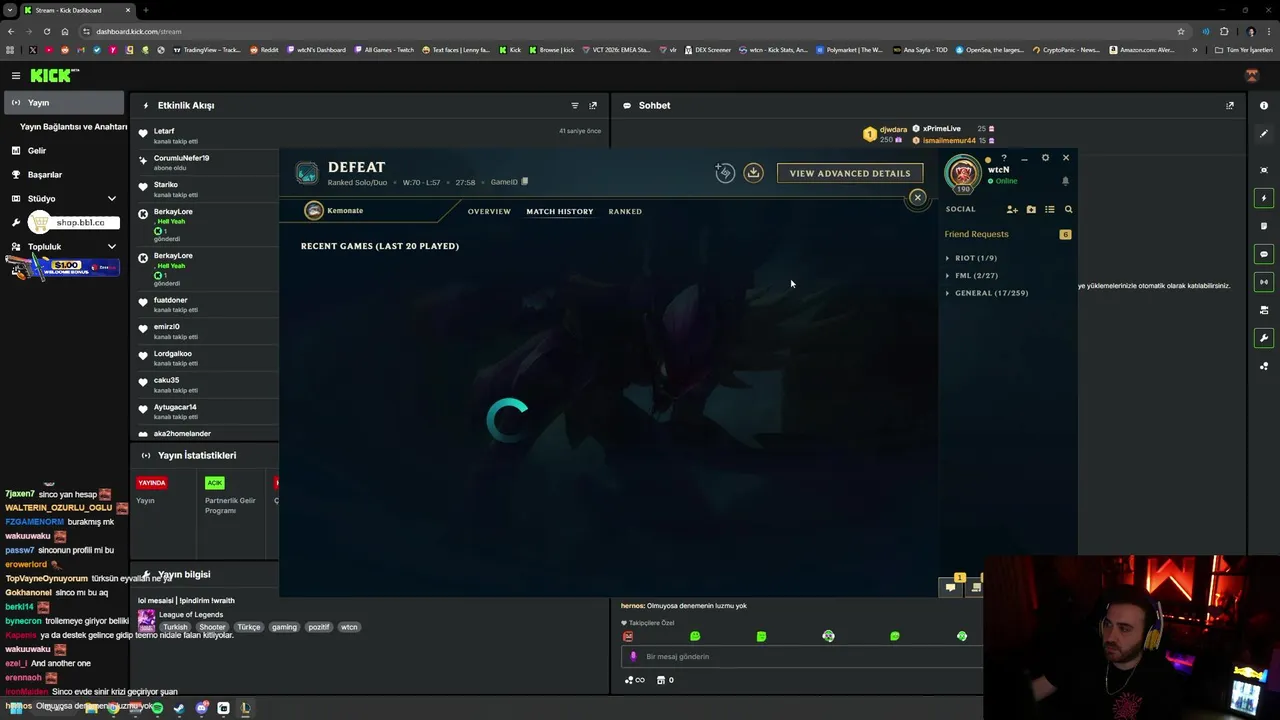The image size is (1280, 720).
Task: Switch to the Ranked tab
Action: tap(625, 212)
